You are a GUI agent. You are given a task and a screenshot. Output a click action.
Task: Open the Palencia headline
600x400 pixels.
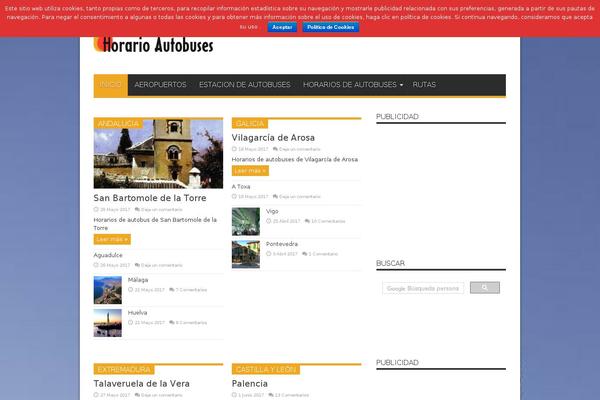(x=249, y=384)
